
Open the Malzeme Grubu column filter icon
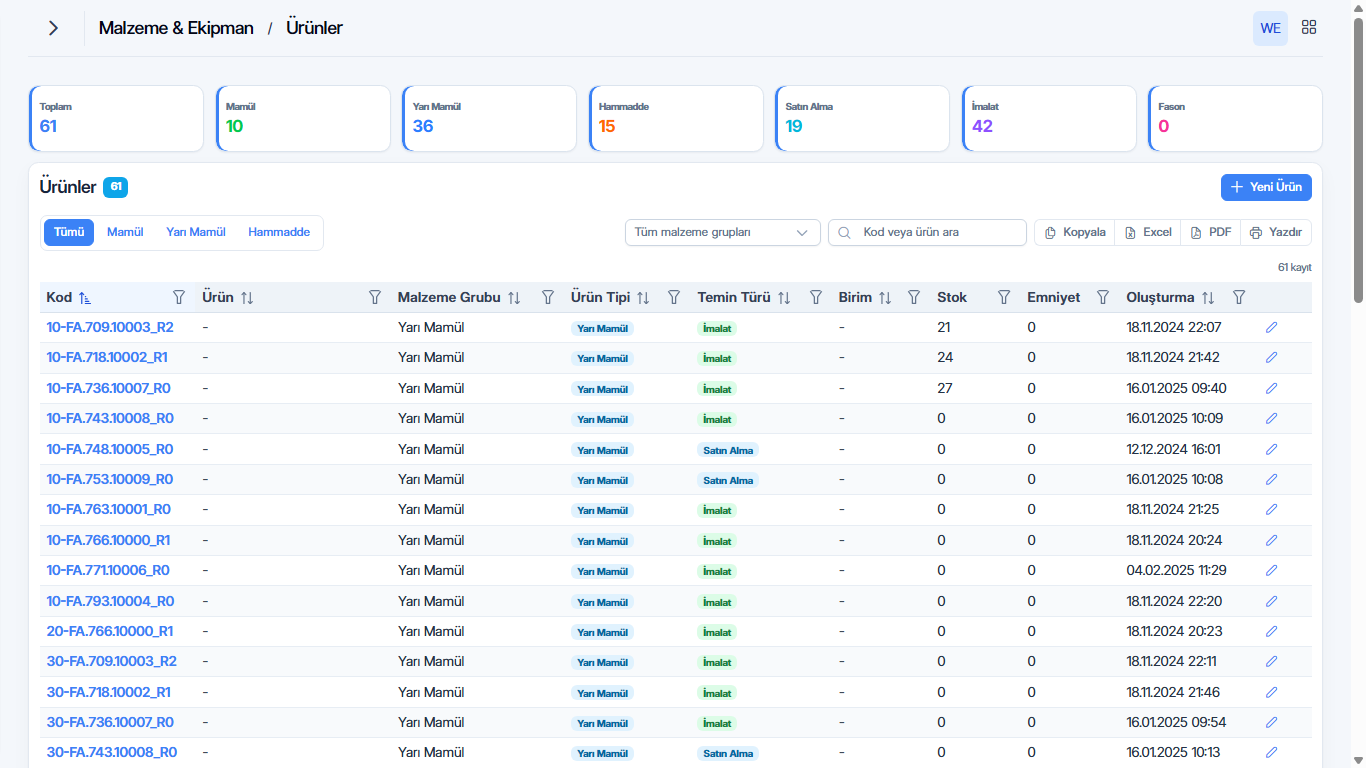[548, 297]
